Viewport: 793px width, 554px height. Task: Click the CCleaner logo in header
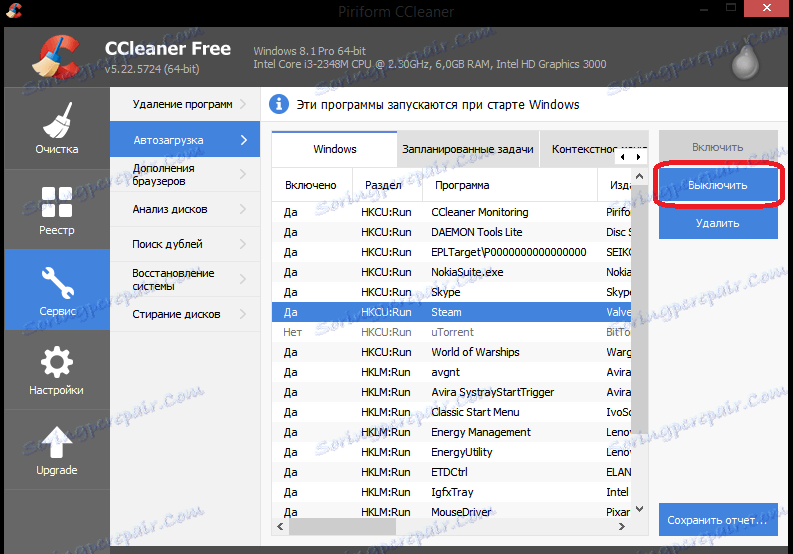tap(56, 57)
